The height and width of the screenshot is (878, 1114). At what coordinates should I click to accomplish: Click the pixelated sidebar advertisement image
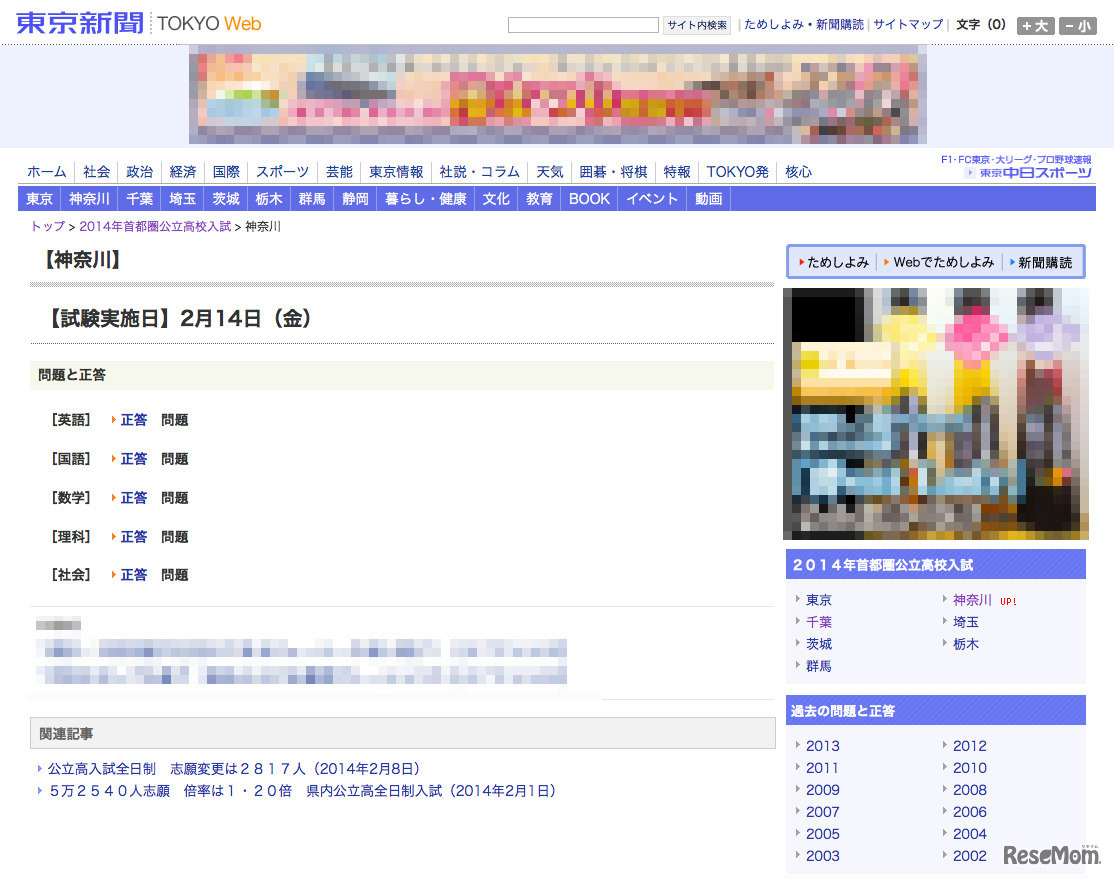click(936, 413)
